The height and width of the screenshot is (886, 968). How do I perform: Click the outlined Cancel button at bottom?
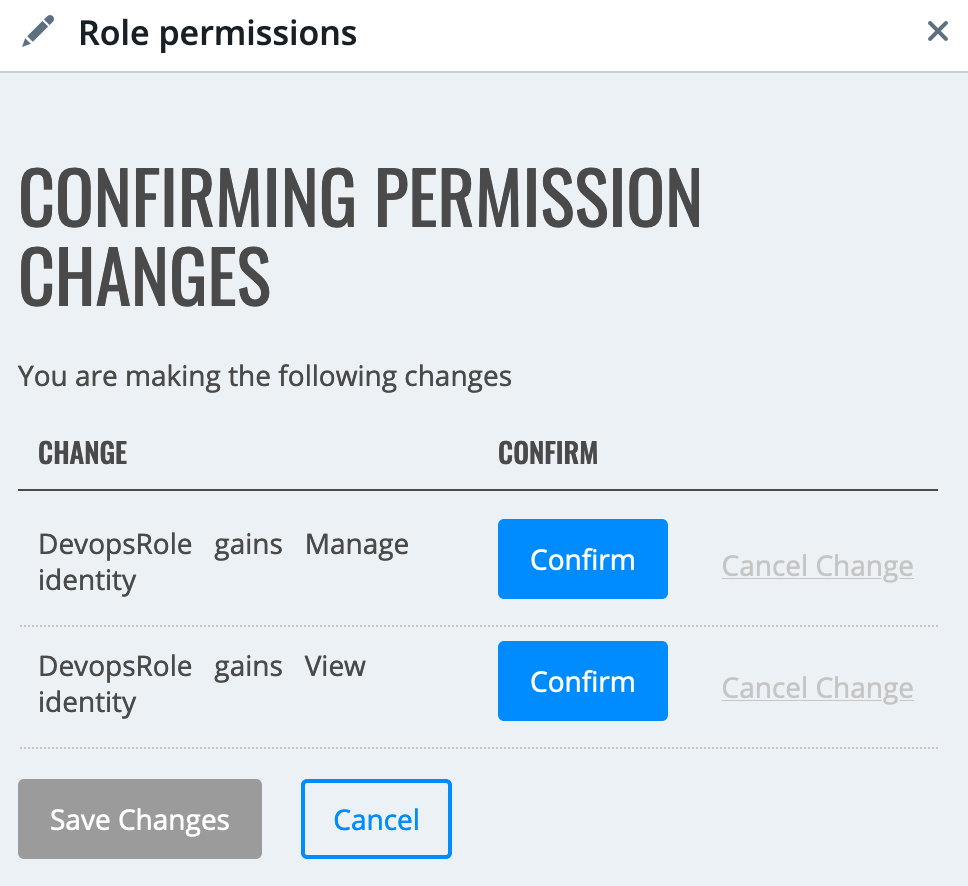(376, 819)
